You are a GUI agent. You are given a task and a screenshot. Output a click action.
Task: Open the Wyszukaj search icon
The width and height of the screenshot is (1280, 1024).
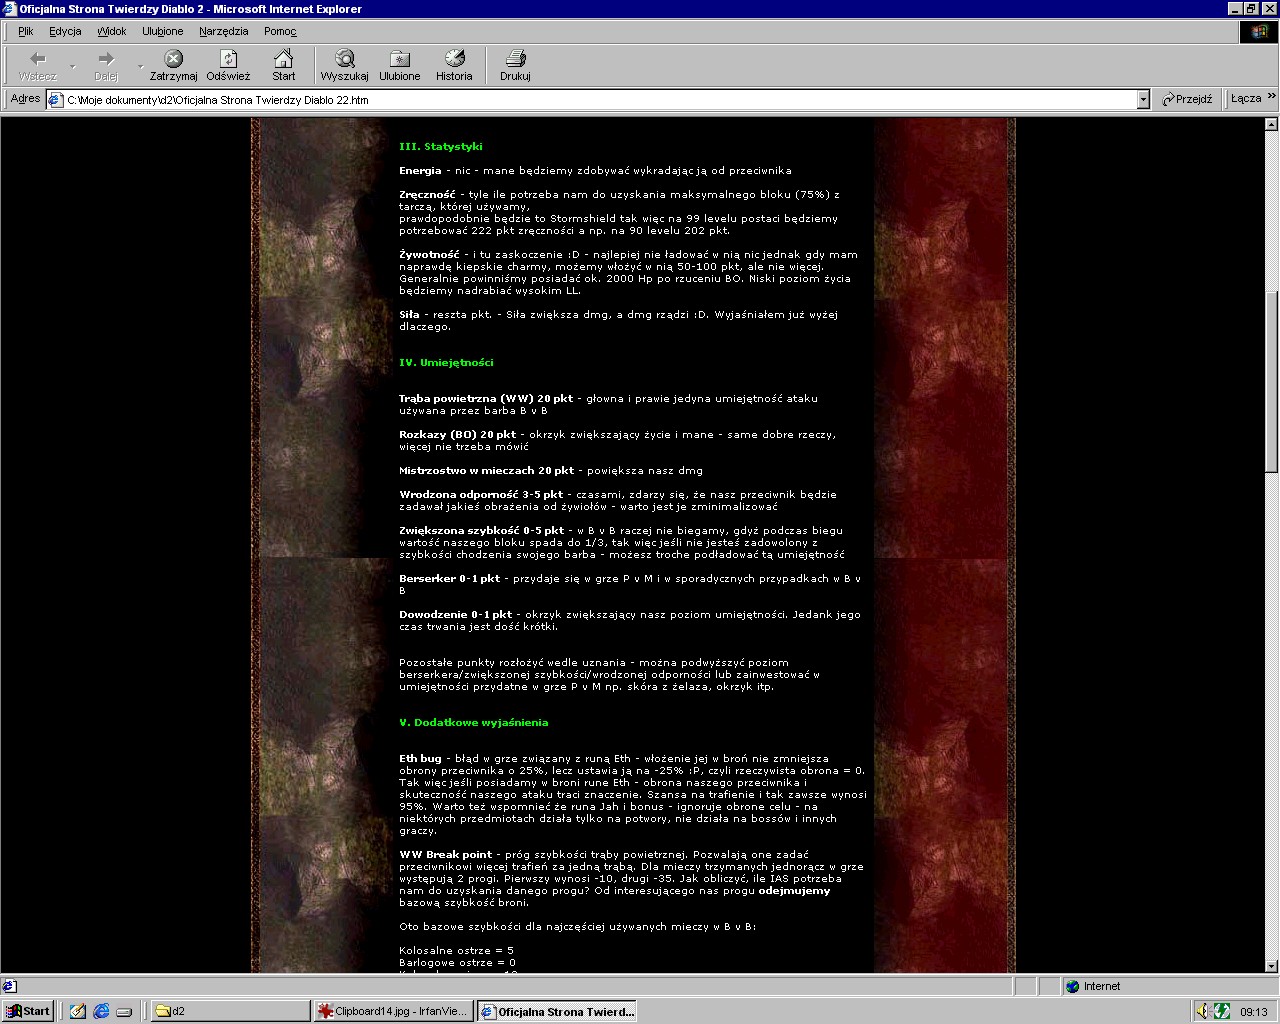point(344,59)
